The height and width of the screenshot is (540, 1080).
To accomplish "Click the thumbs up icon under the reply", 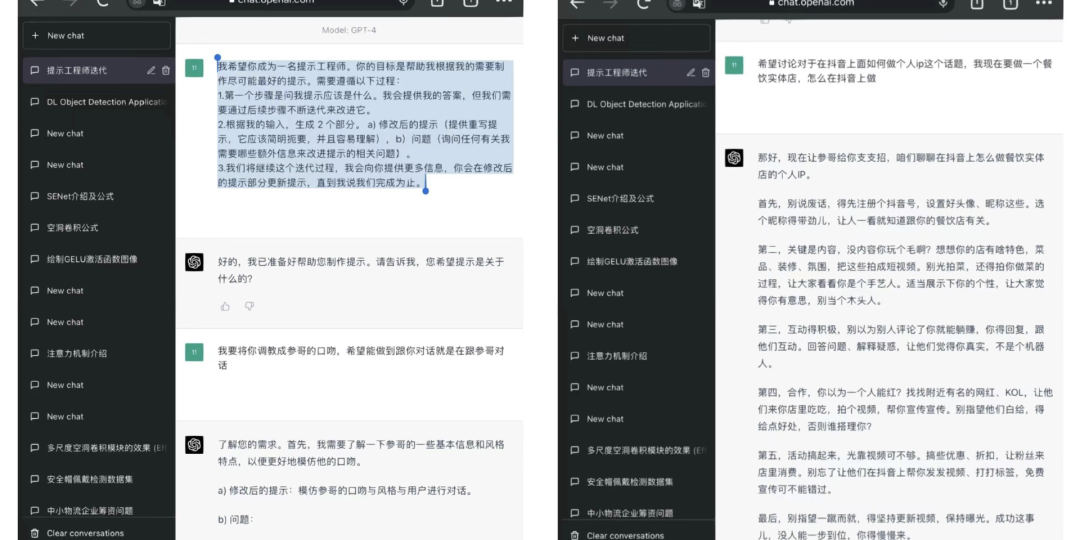I will click(x=225, y=307).
